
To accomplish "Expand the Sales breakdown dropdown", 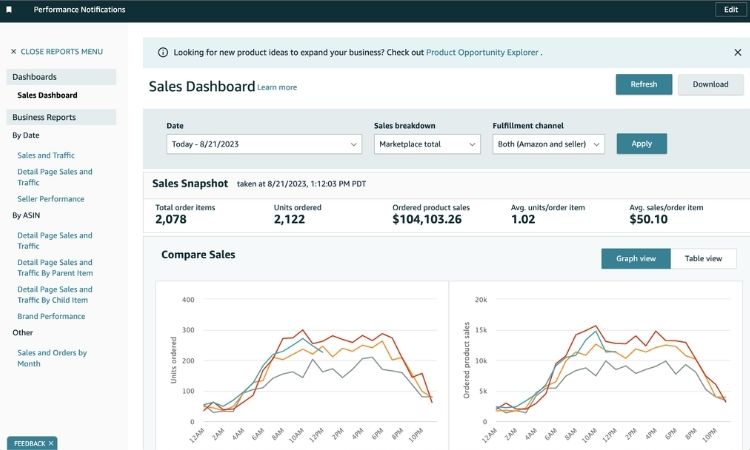I will coord(427,144).
